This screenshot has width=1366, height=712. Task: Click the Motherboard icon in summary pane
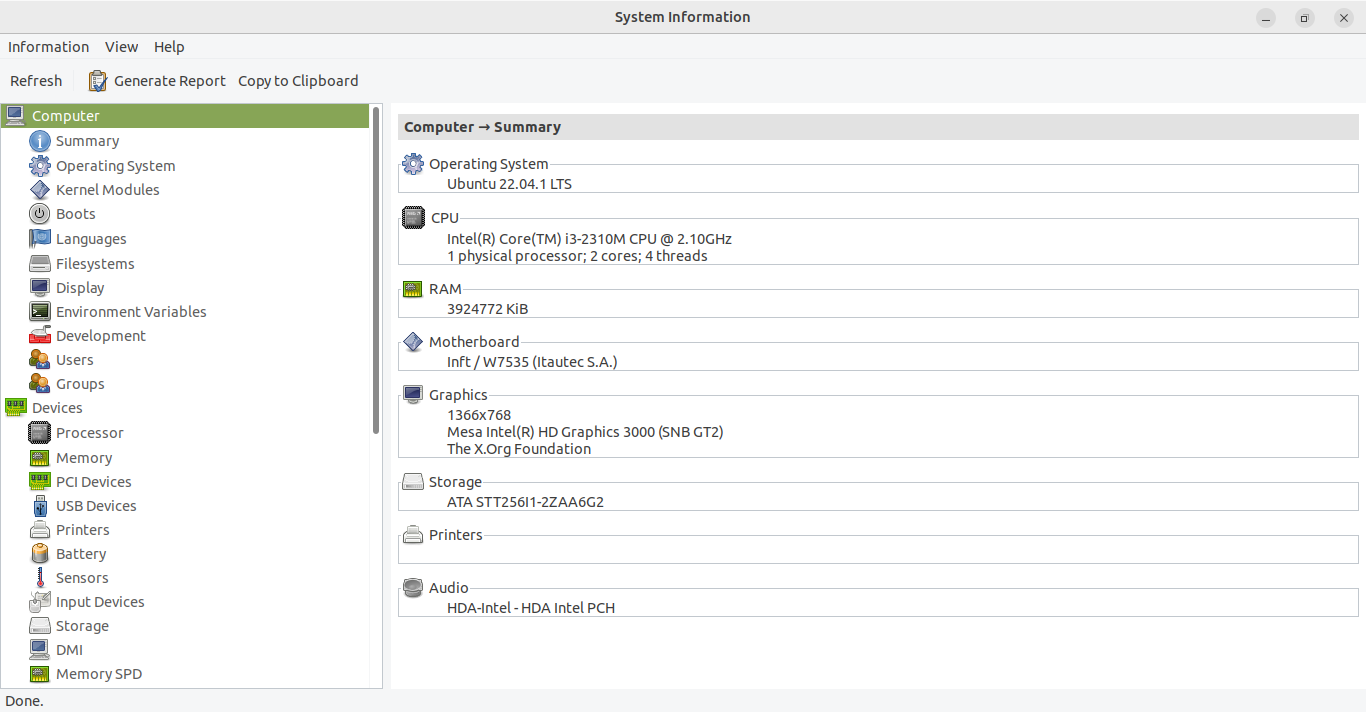(x=413, y=342)
